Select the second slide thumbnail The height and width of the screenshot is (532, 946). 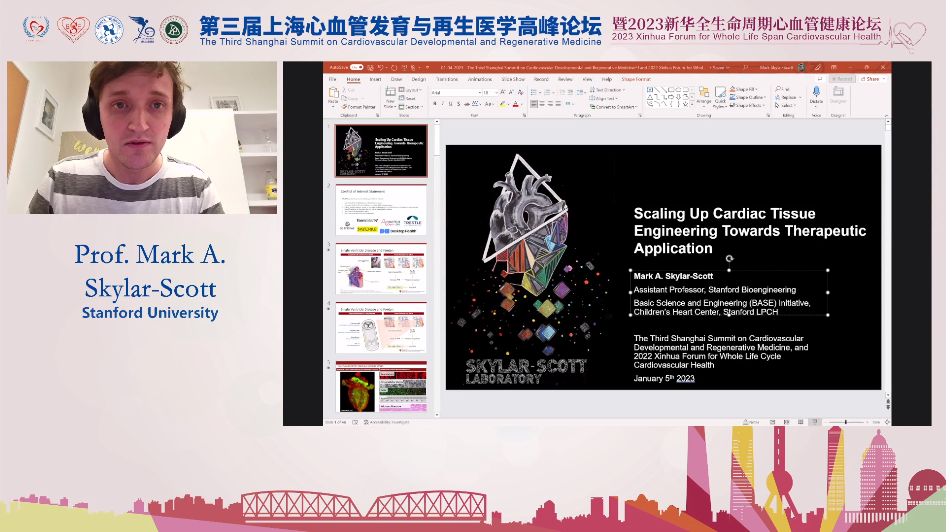(381, 209)
